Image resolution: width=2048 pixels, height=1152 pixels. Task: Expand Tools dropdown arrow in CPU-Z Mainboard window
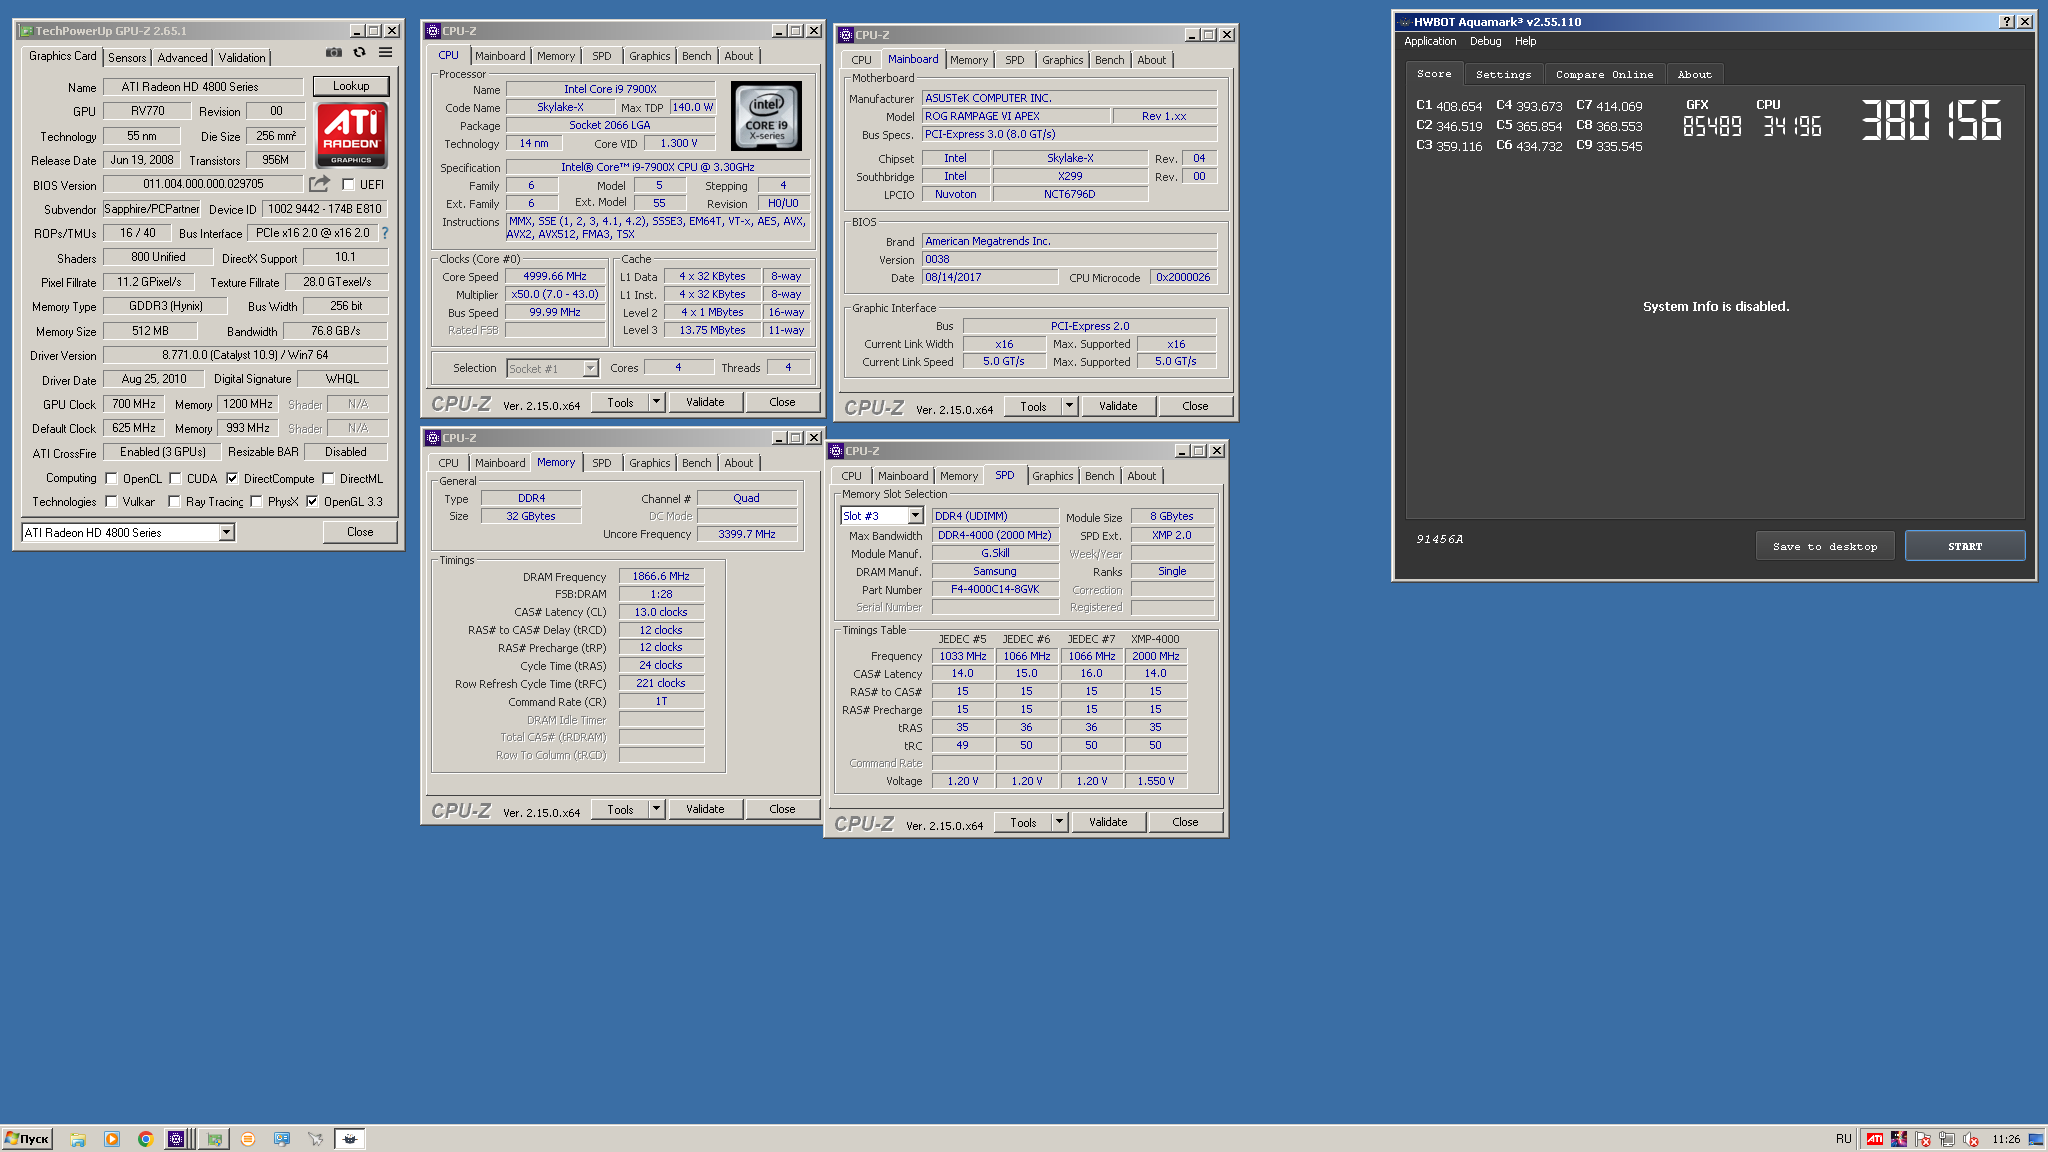point(1070,406)
